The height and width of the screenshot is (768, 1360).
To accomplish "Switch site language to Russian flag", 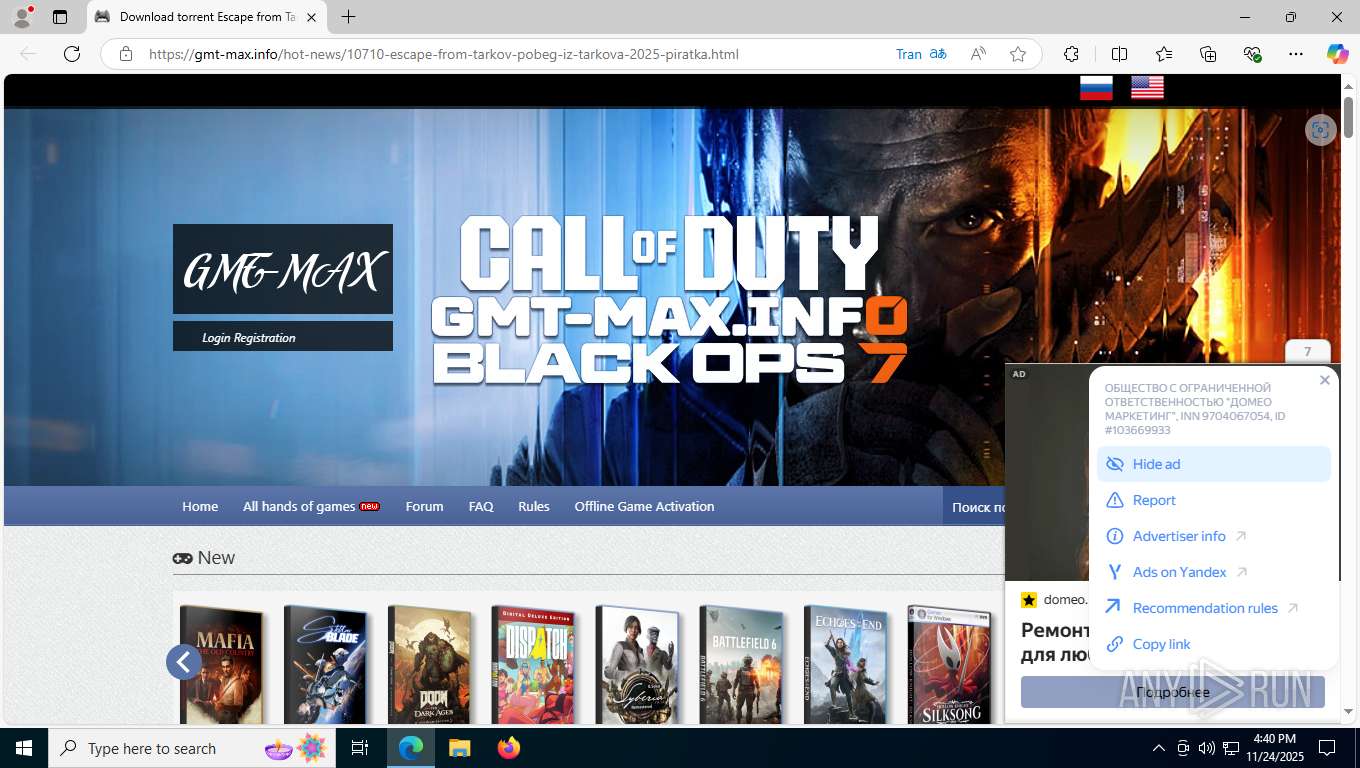I will 1096,88.
